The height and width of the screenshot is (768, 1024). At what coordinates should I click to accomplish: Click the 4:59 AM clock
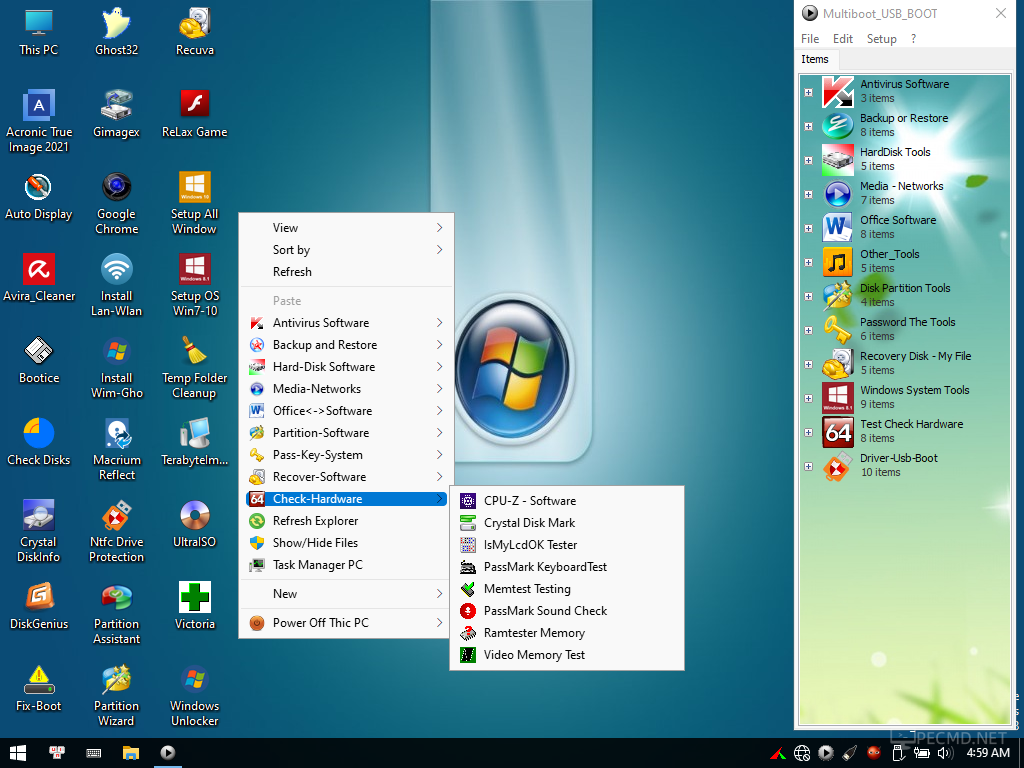click(987, 753)
